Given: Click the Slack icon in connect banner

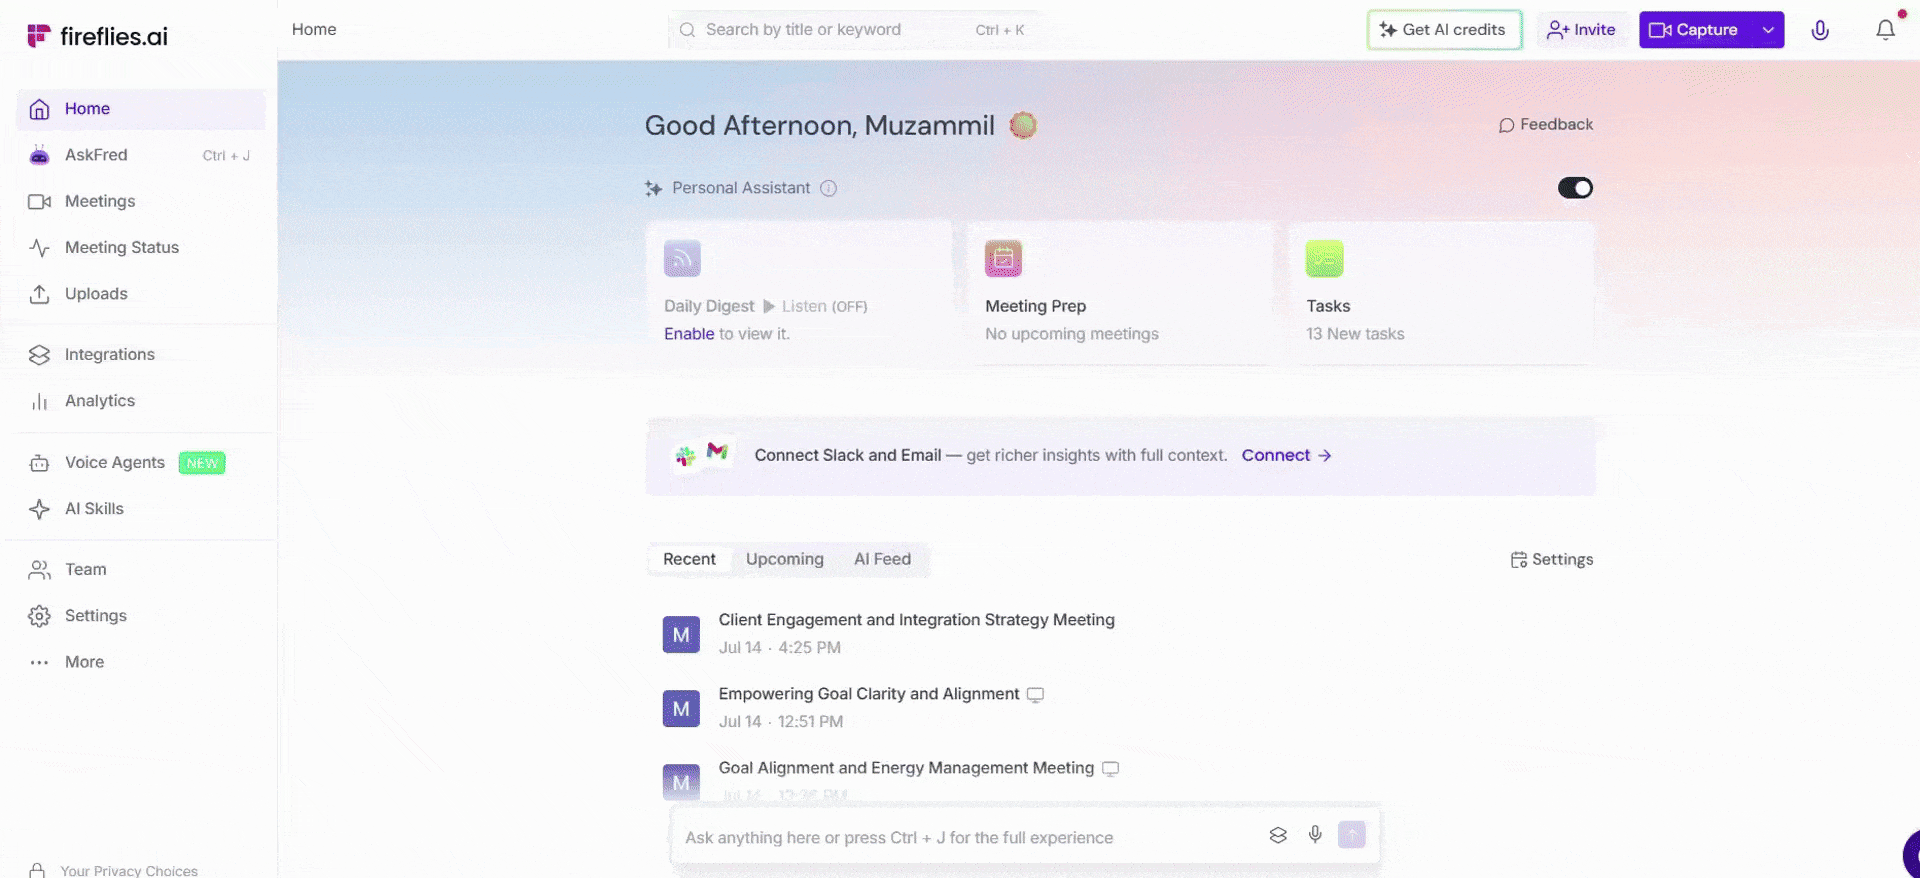Looking at the screenshot, I should point(685,457).
